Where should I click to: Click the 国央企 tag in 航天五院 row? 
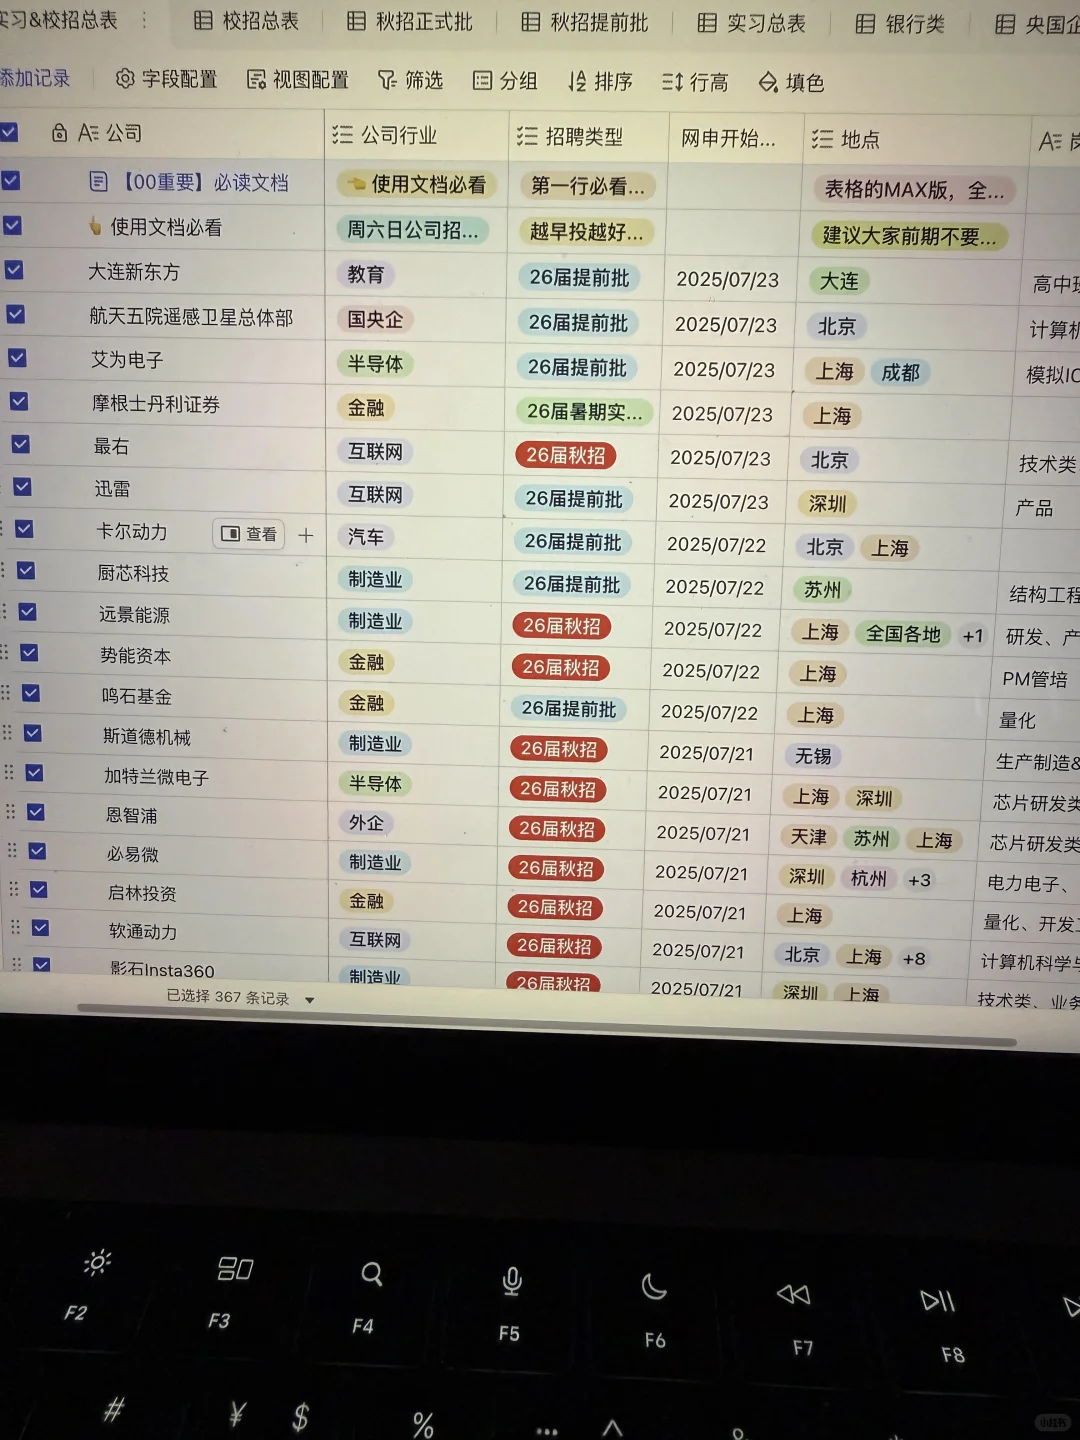pyautogui.click(x=375, y=320)
